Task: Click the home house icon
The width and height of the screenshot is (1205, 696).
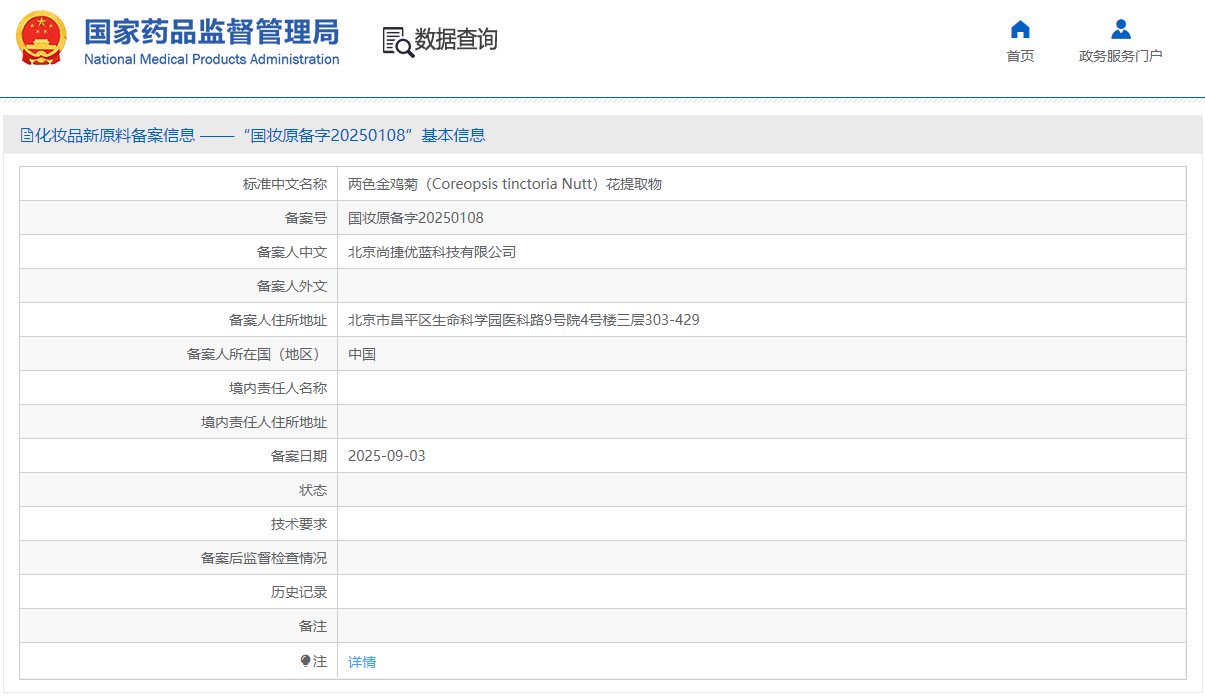Action: pyautogui.click(x=1020, y=29)
